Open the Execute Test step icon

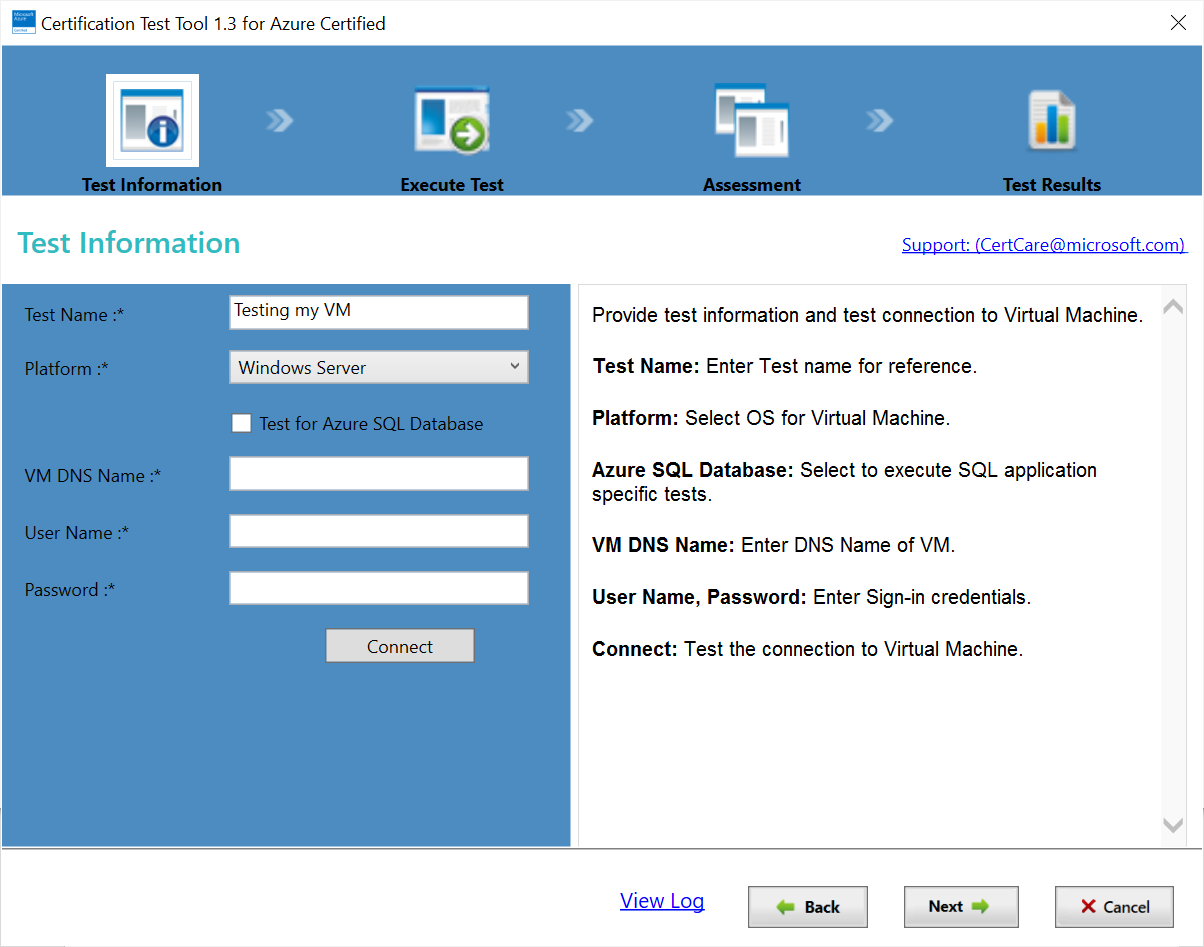pyautogui.click(x=452, y=120)
